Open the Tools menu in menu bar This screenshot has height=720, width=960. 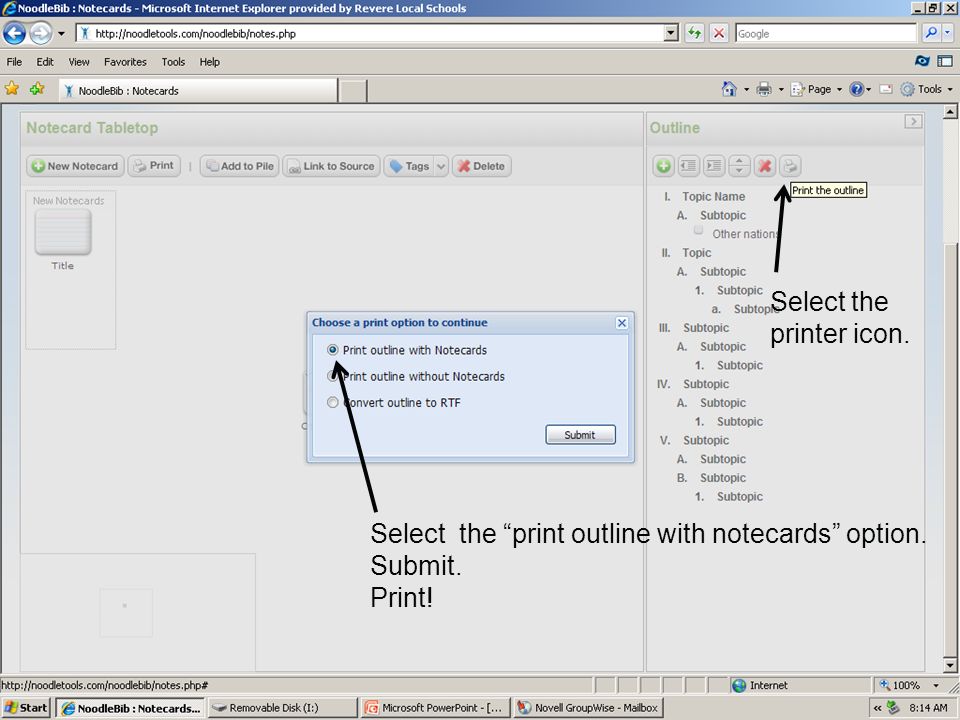click(x=173, y=62)
